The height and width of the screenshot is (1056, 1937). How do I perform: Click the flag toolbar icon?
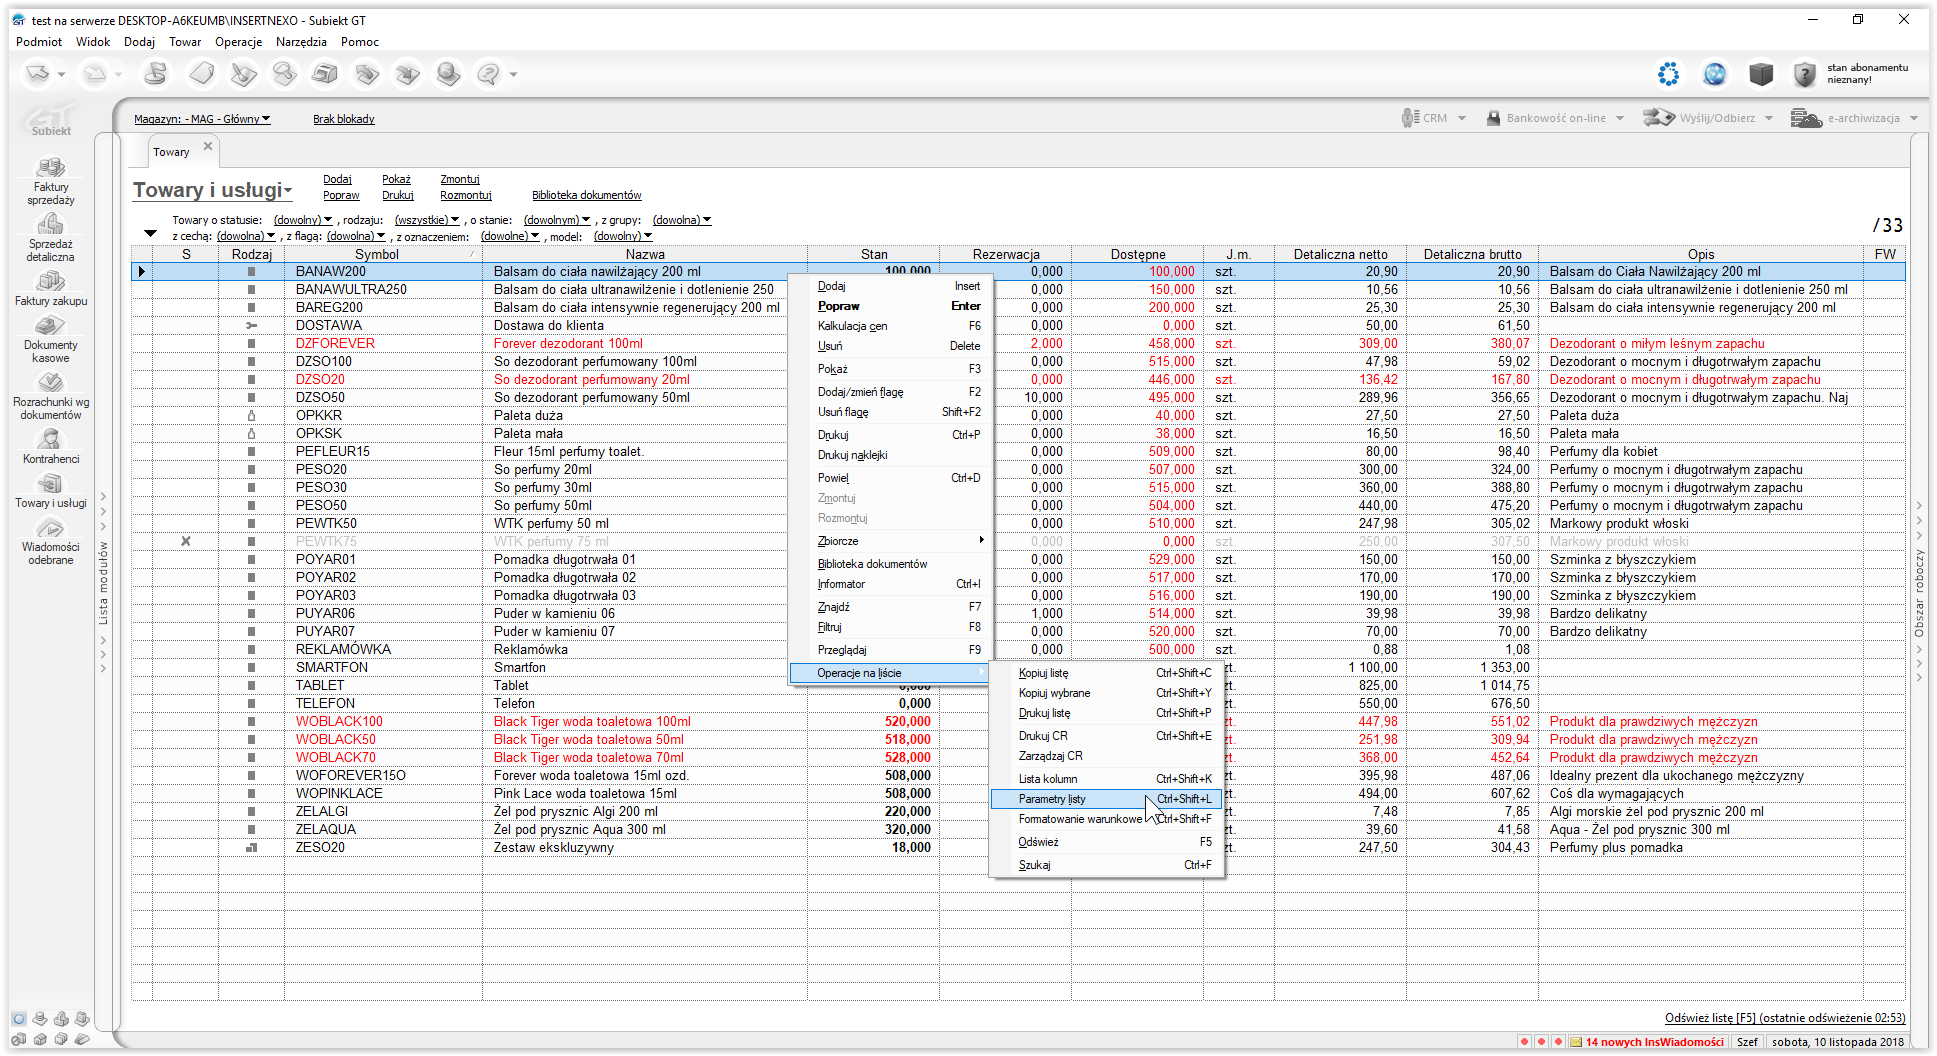[x=156, y=73]
